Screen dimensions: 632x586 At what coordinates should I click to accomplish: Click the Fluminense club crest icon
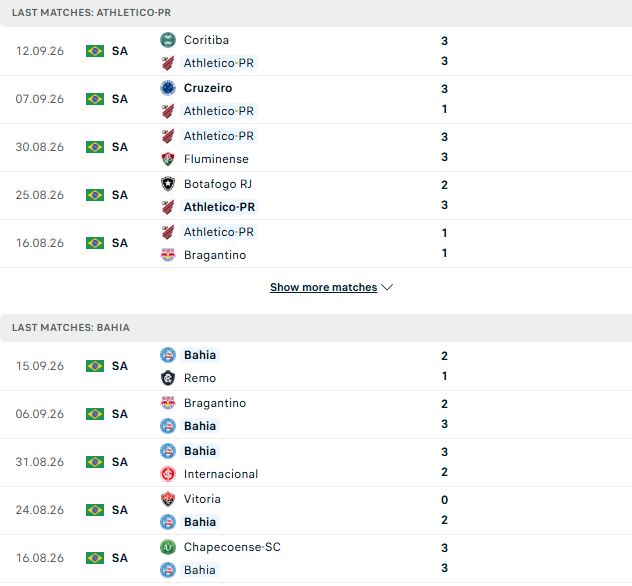tap(168, 159)
